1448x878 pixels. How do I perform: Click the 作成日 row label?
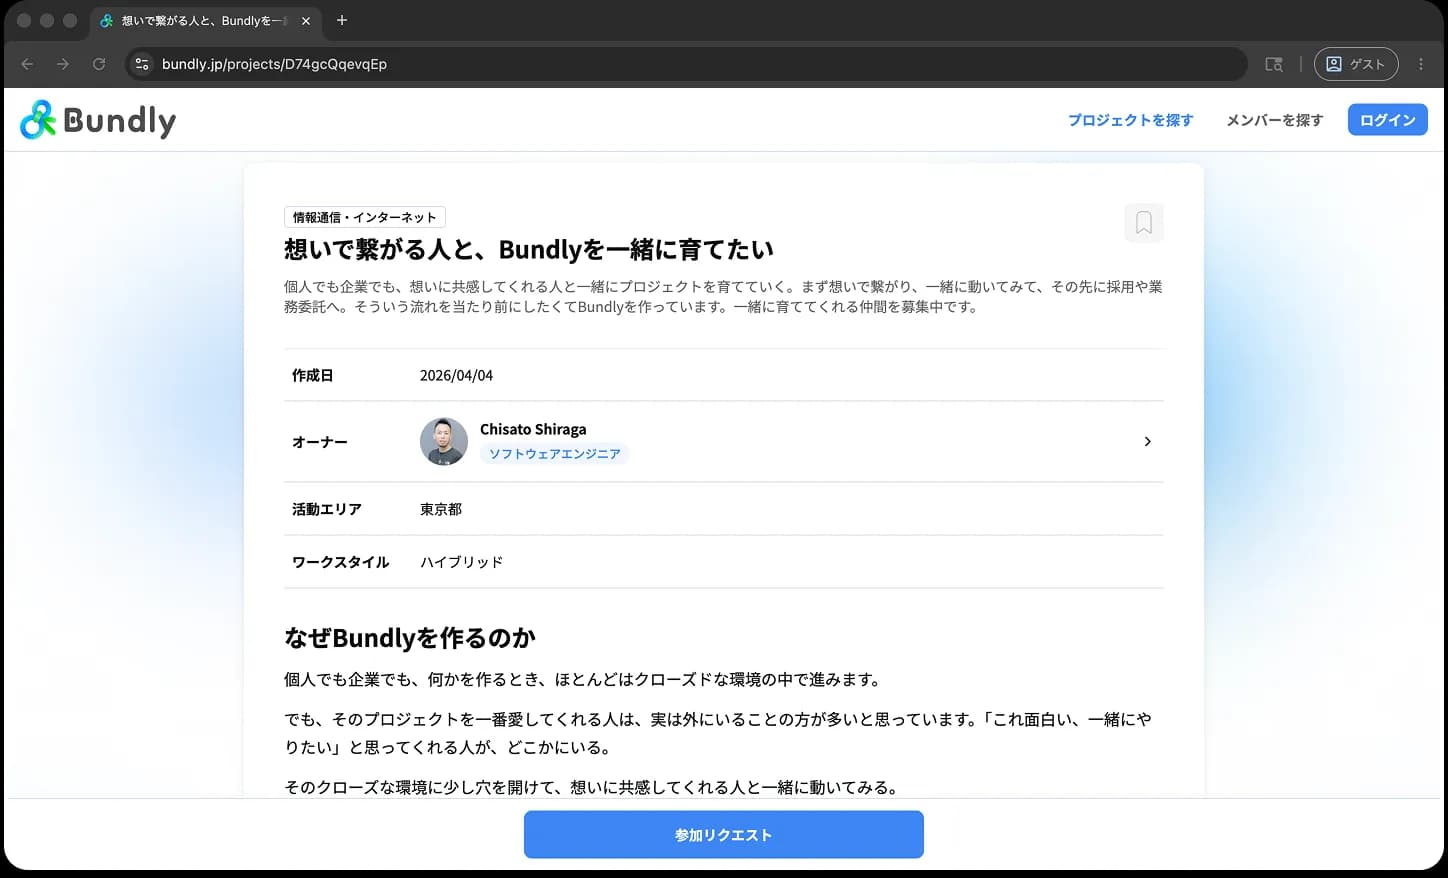(x=313, y=375)
